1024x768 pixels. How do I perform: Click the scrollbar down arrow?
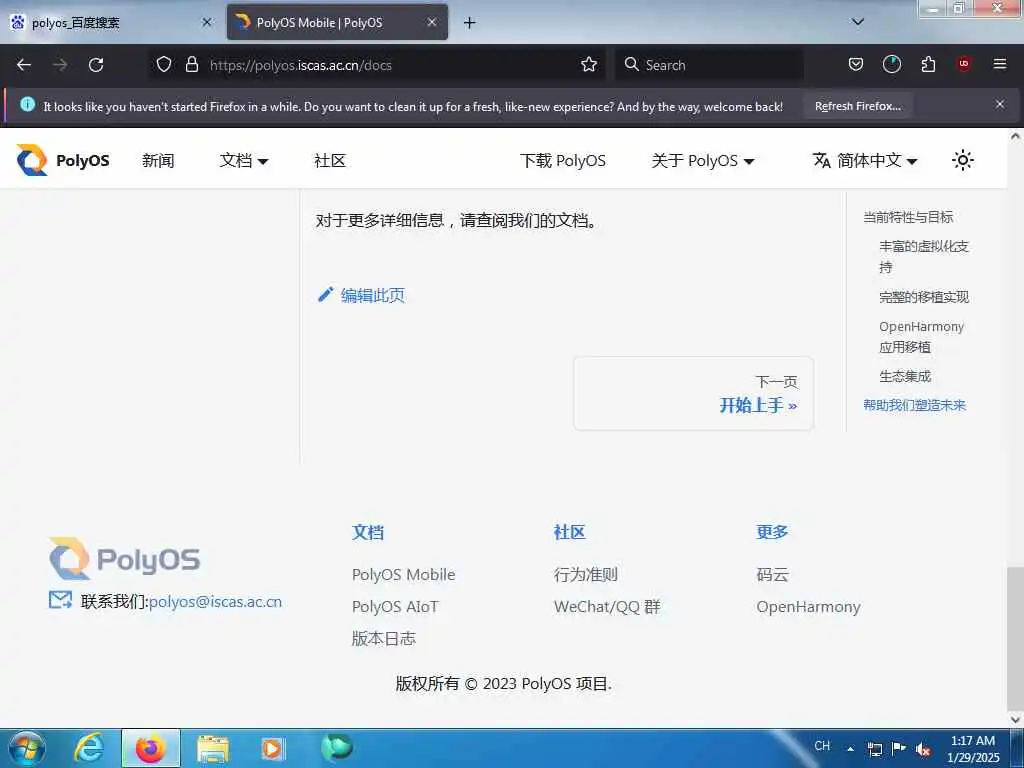1015,720
